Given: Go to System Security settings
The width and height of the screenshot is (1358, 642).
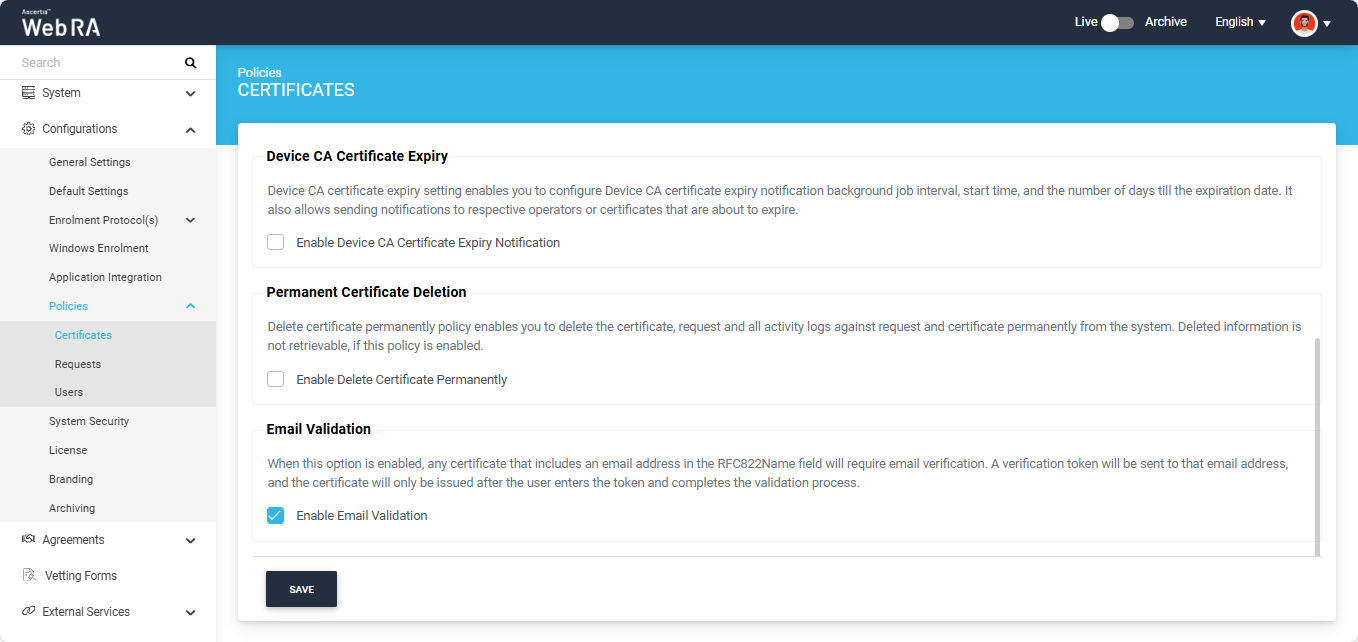Looking at the screenshot, I should click(89, 421).
